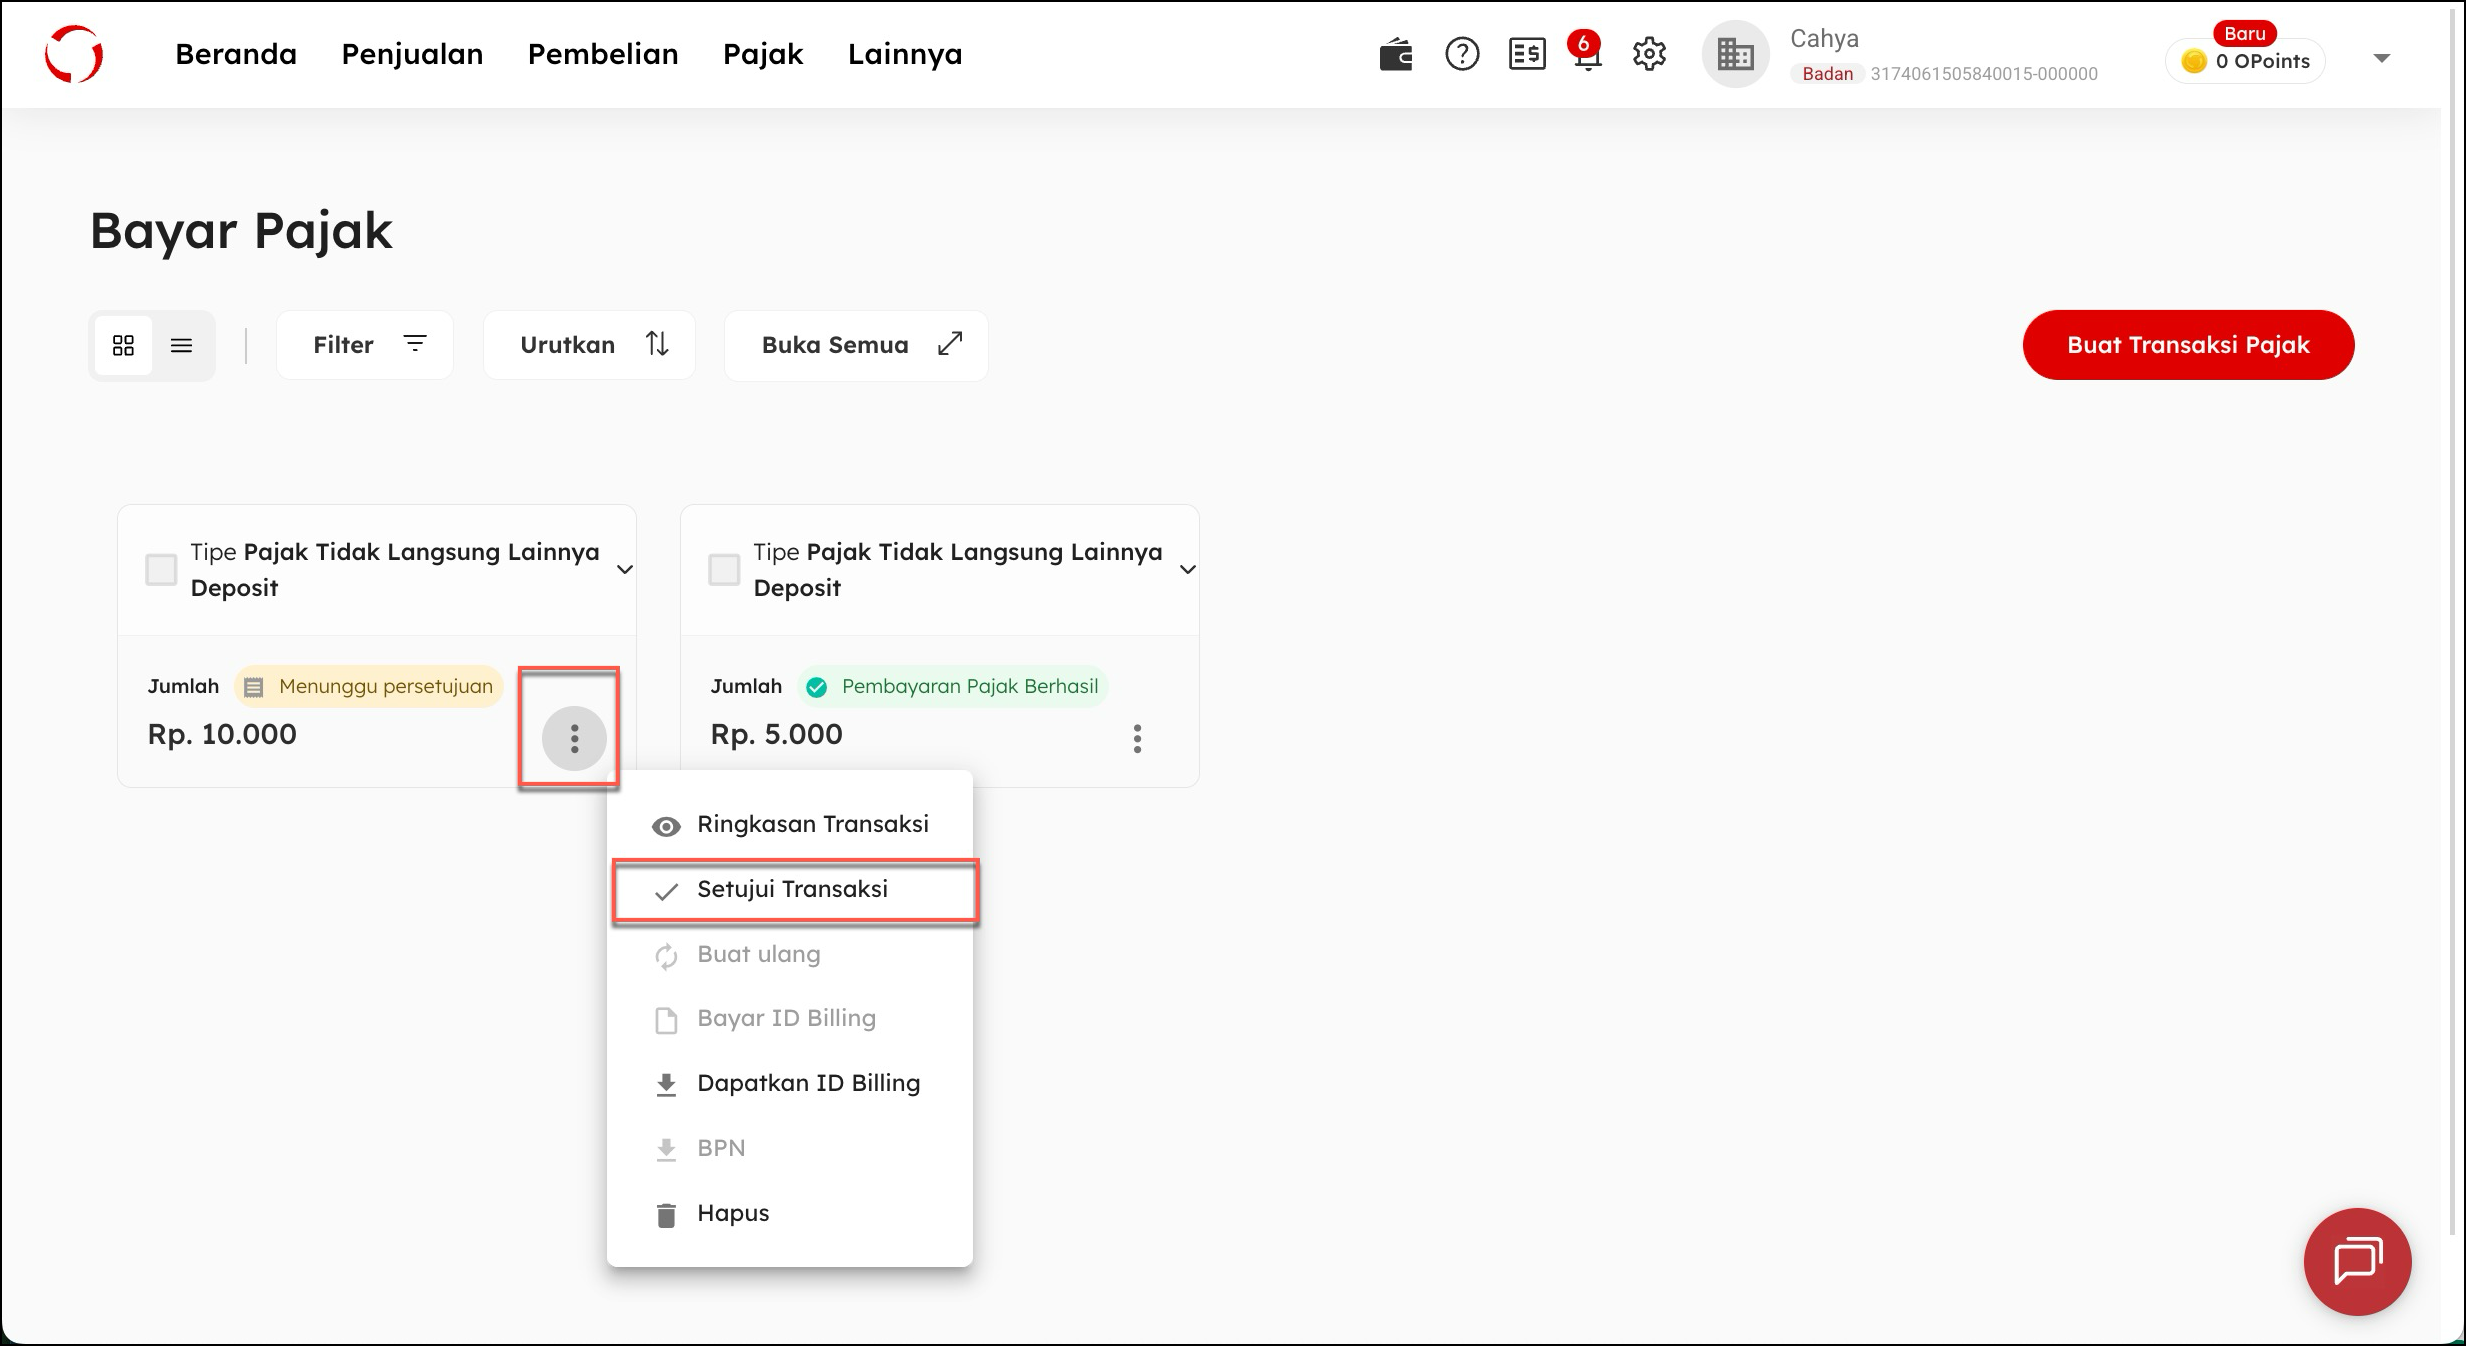Tick checkbox on the Menunggu persetujuan card

click(x=161, y=570)
